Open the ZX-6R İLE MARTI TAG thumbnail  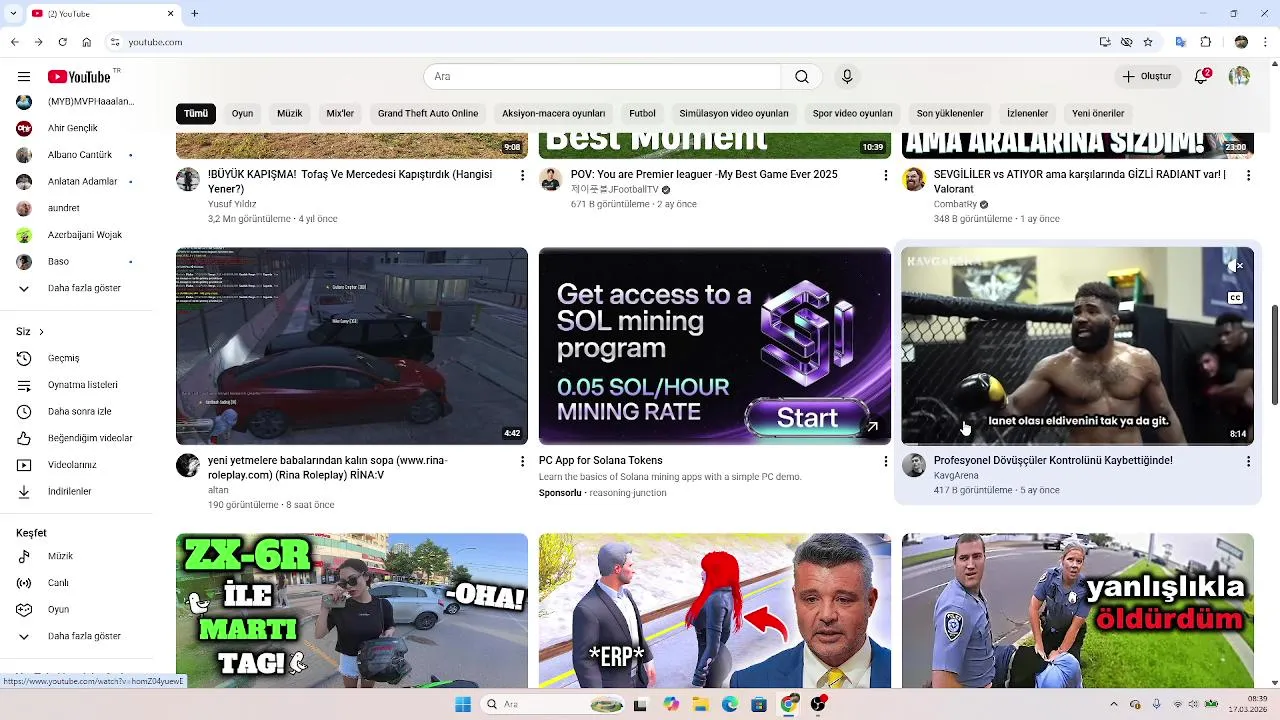[352, 610]
